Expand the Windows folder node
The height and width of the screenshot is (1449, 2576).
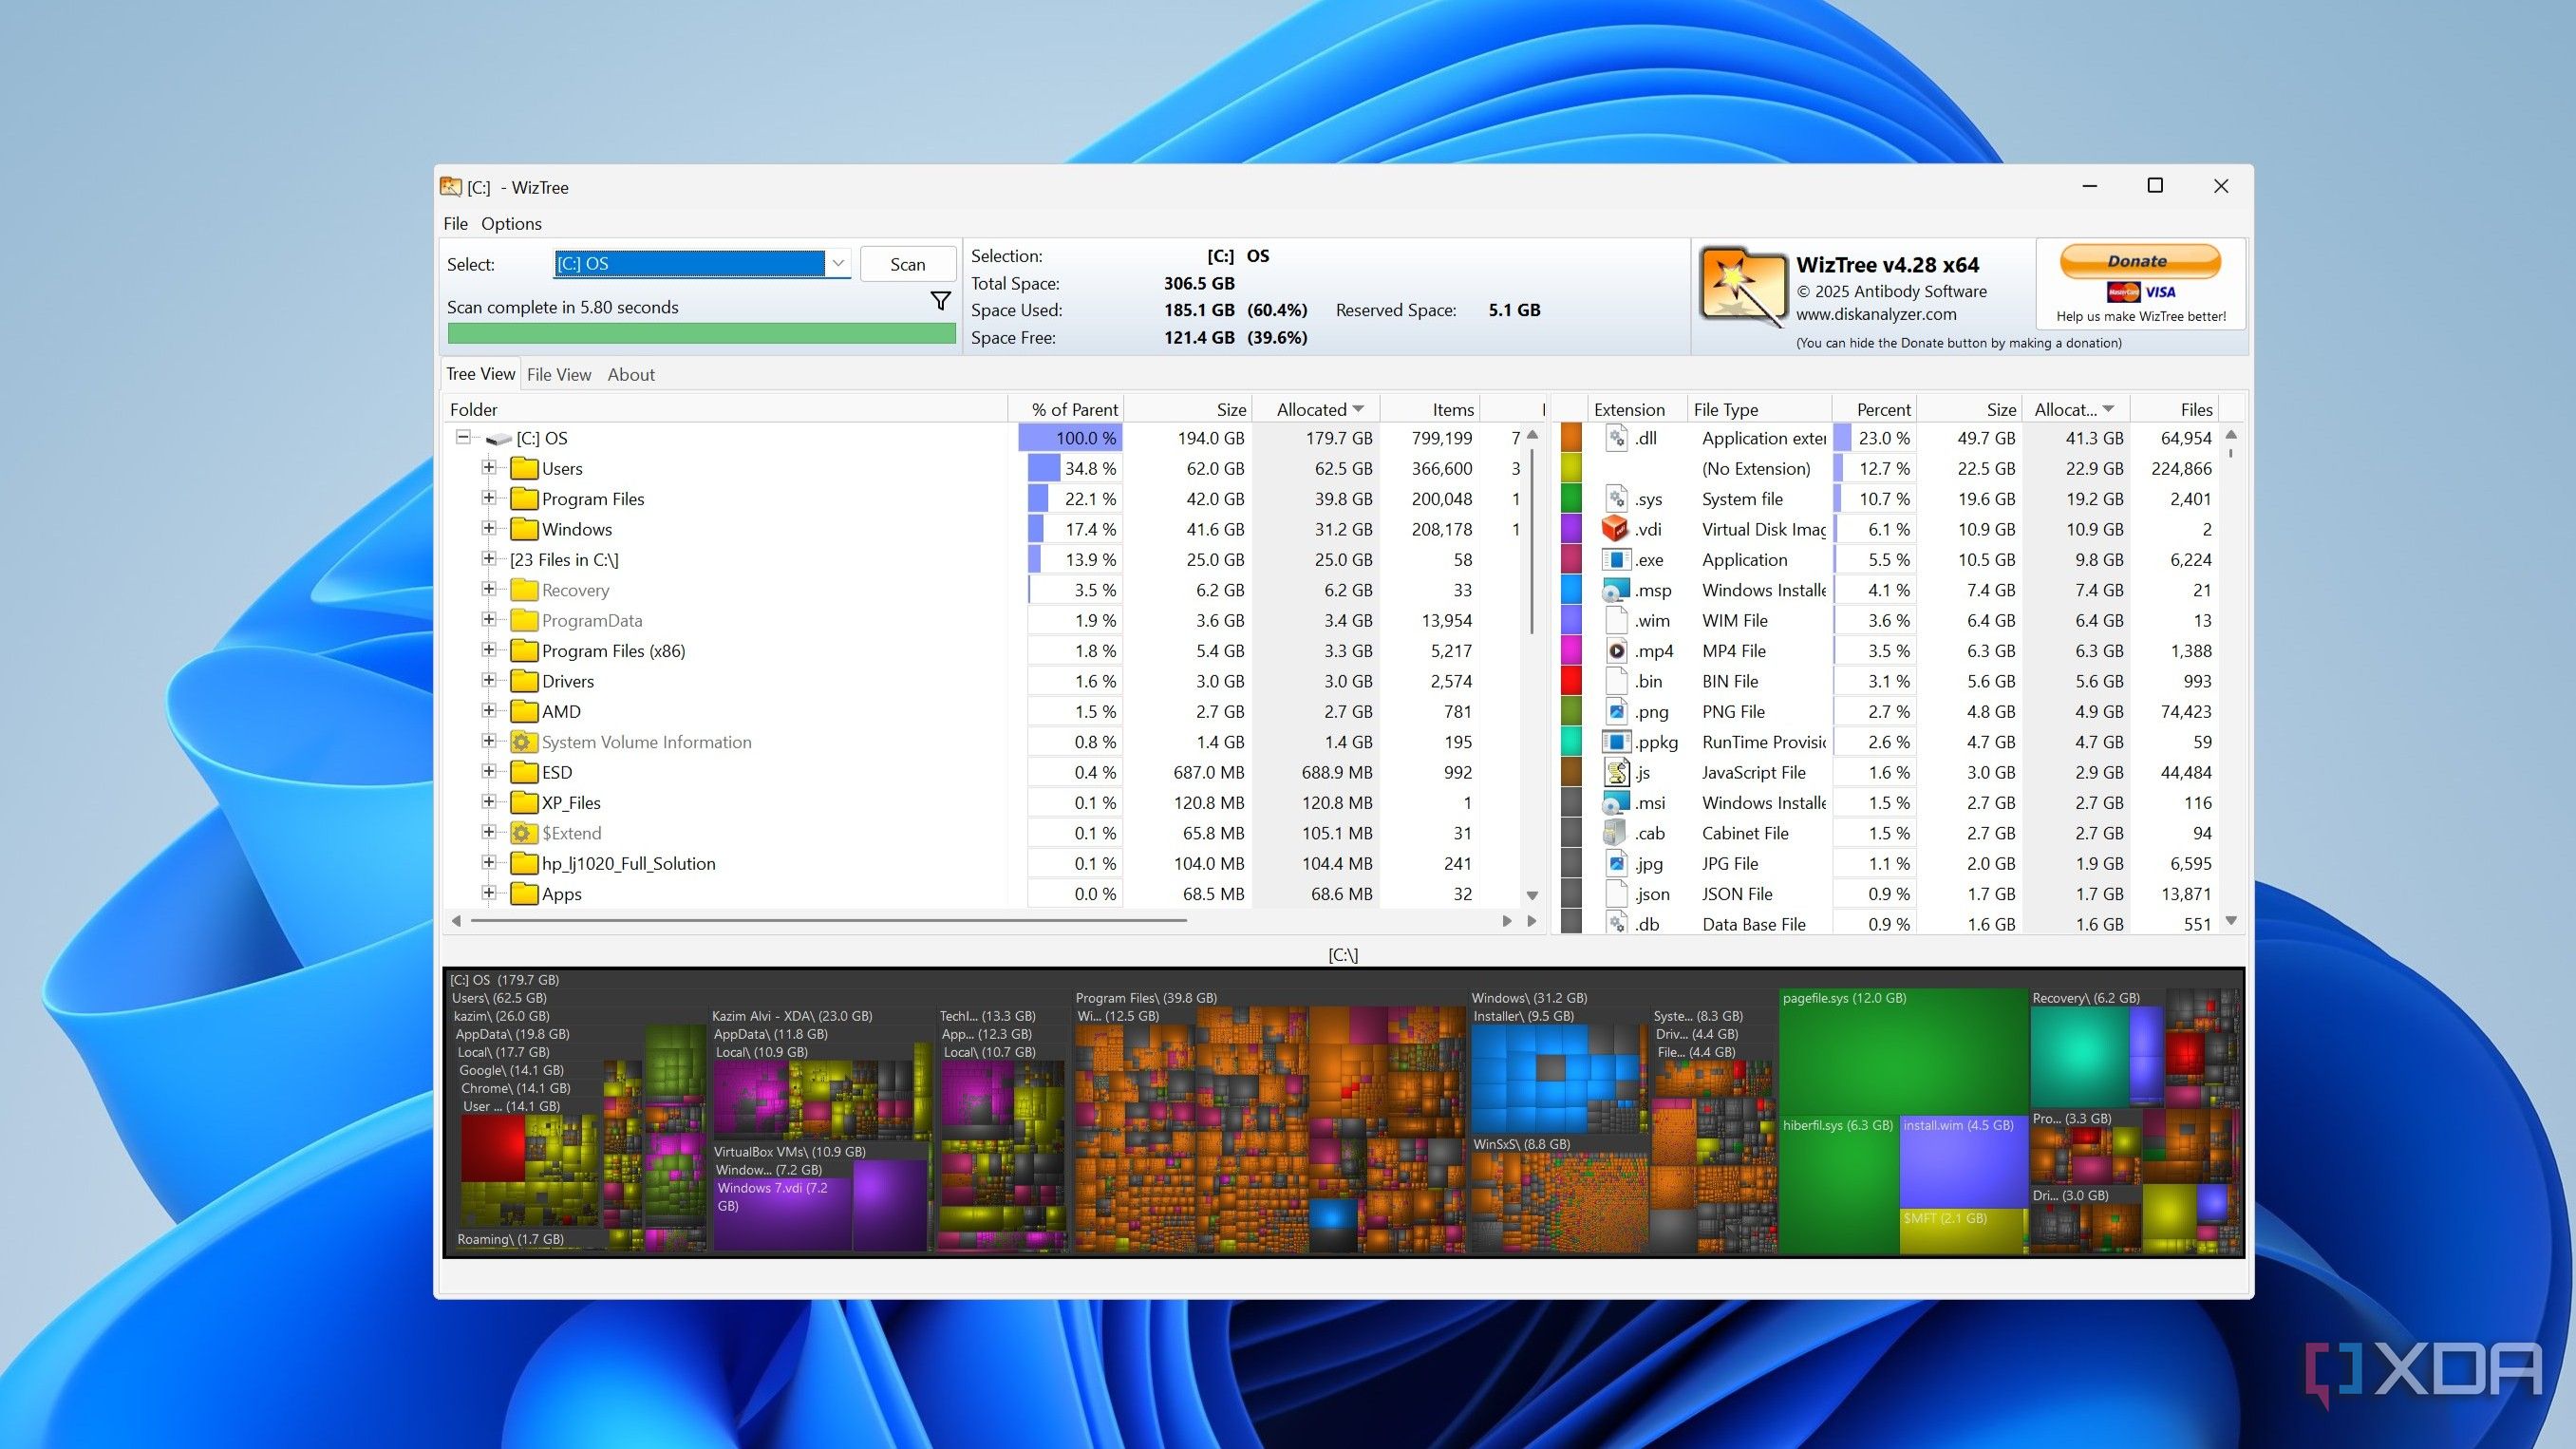pos(489,528)
